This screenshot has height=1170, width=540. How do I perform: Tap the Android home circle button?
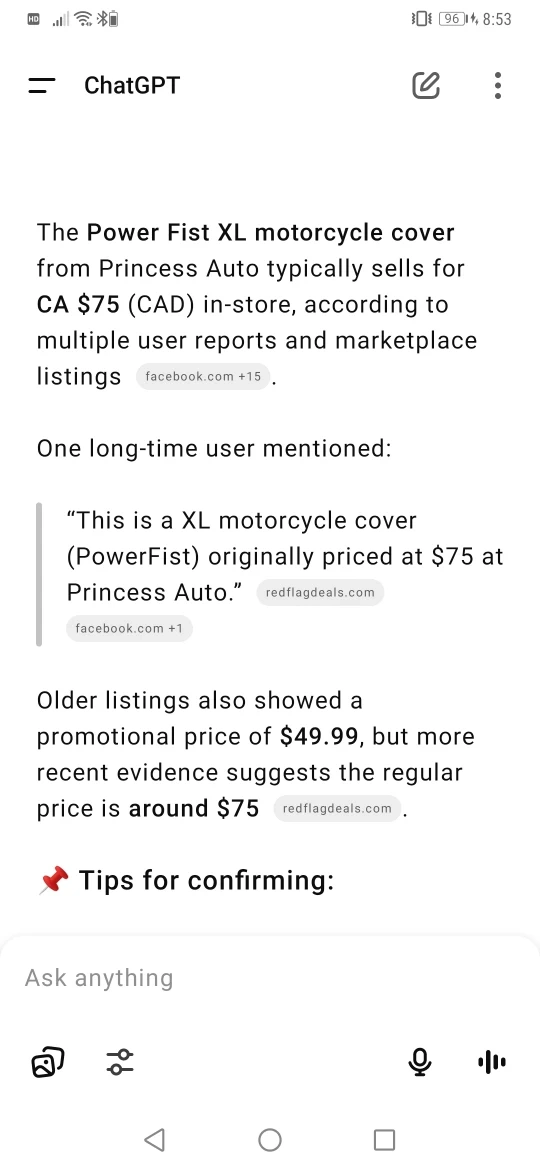[x=270, y=1139]
